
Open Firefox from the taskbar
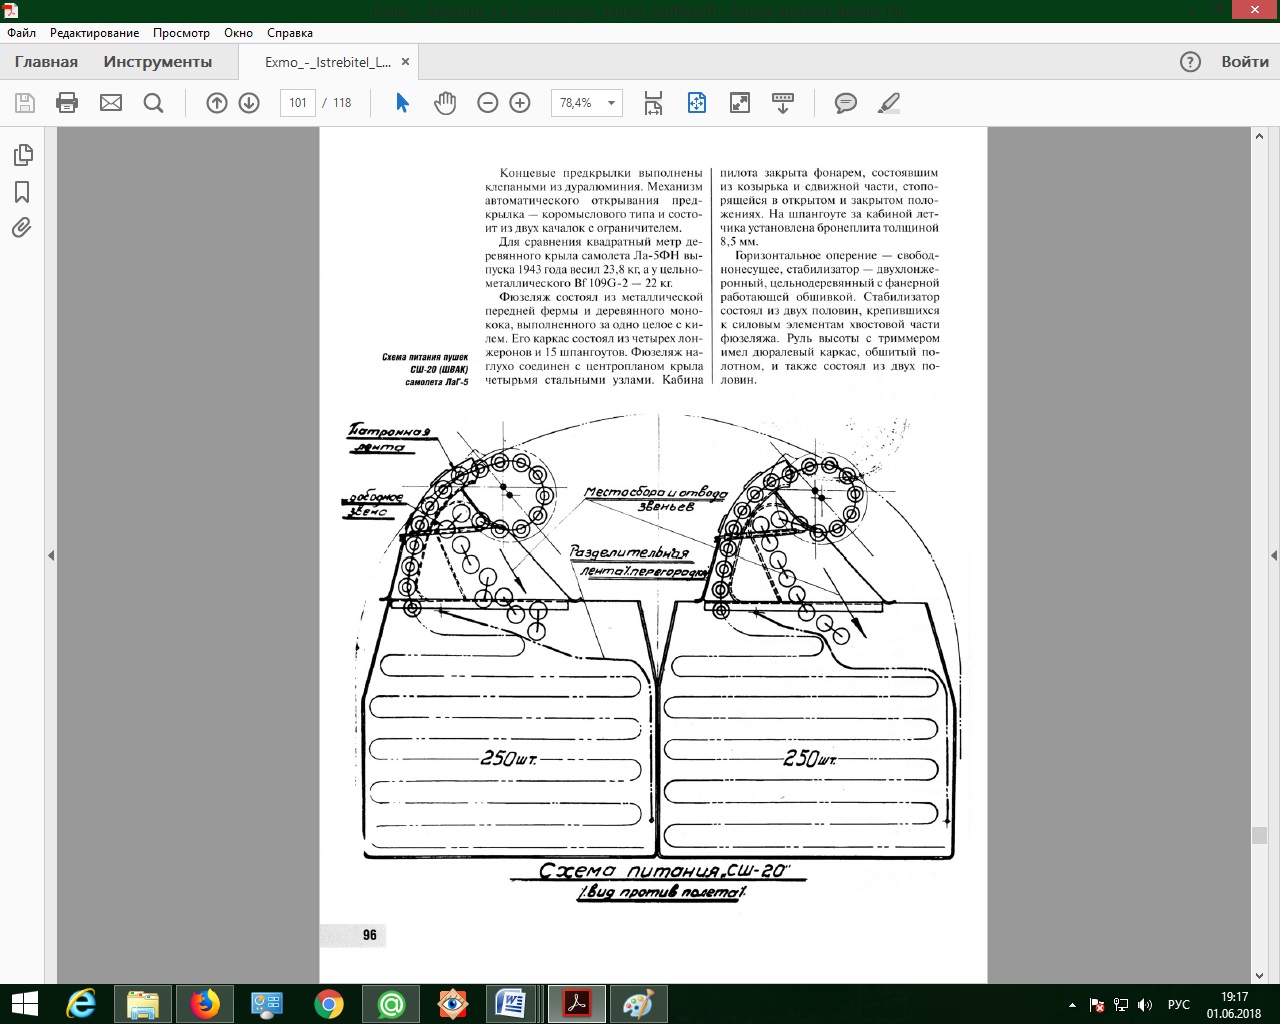click(x=205, y=1003)
